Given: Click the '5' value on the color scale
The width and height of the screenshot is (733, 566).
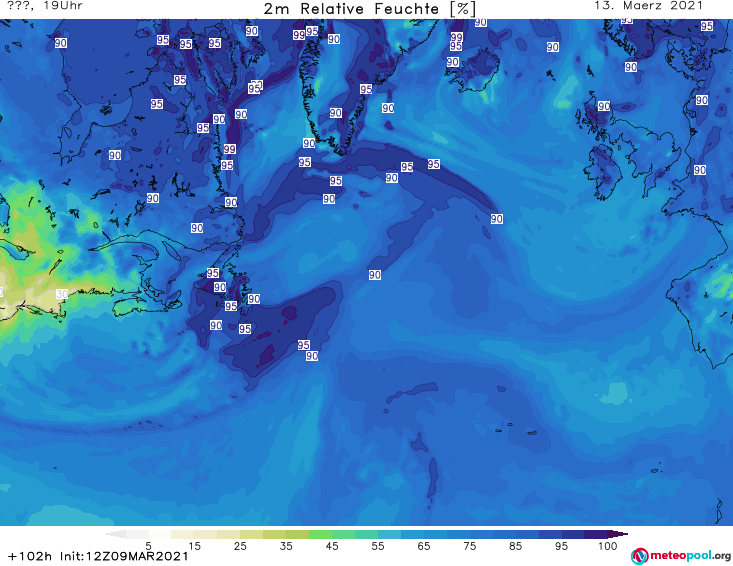Looking at the screenshot, I should click(148, 546).
